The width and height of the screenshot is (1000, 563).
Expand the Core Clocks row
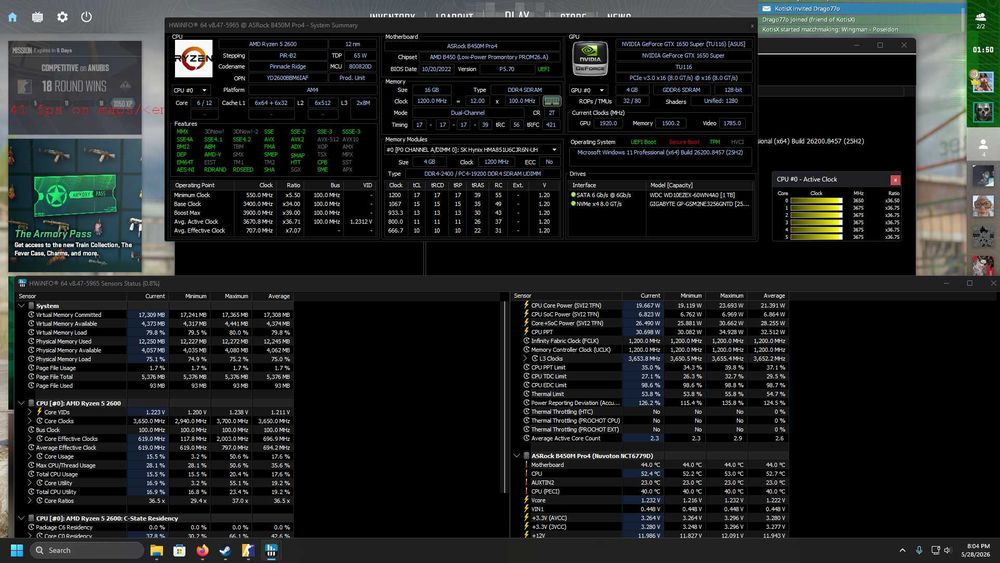tap(30, 421)
